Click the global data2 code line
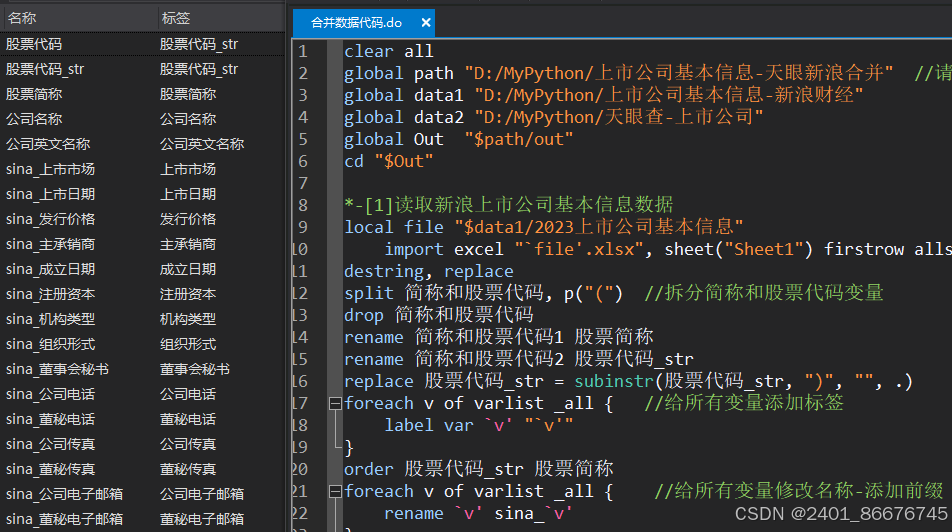This screenshot has width=952, height=532. pyautogui.click(x=554, y=117)
